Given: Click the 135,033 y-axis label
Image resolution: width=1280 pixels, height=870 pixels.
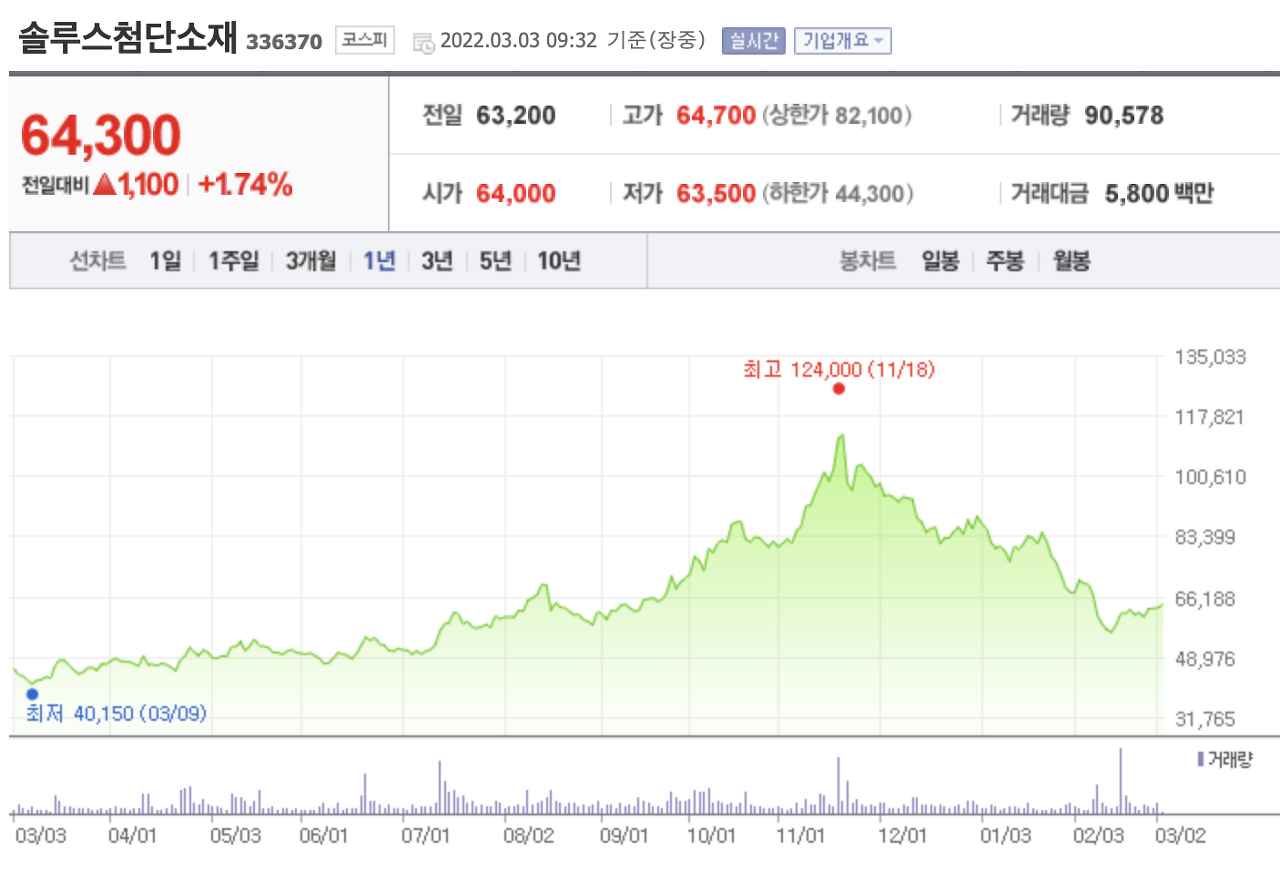Looking at the screenshot, I should [1210, 357].
